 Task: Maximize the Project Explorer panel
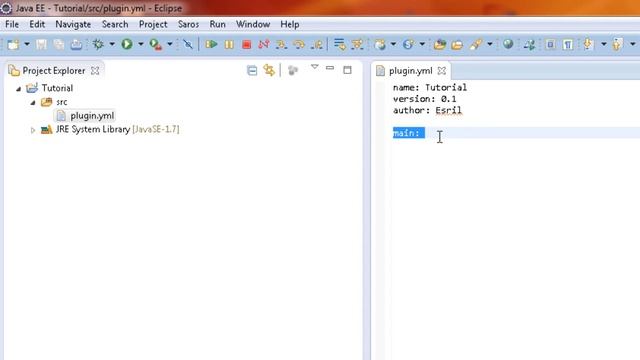(x=347, y=70)
